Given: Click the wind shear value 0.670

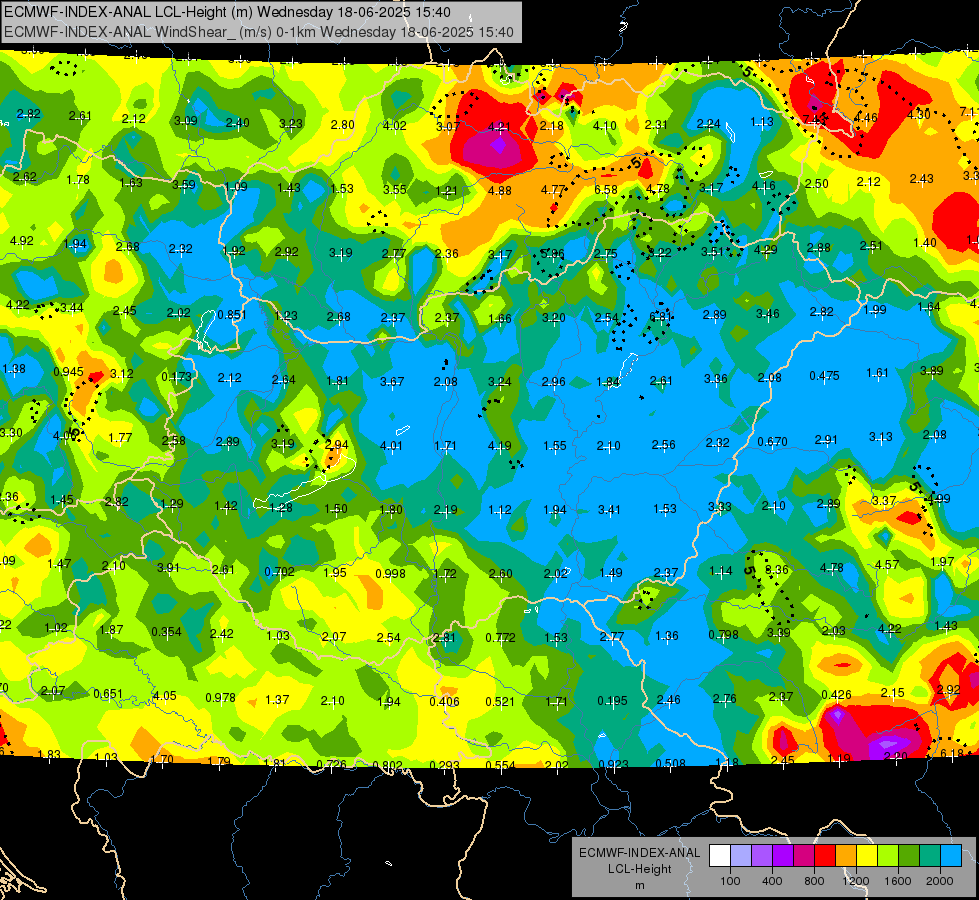Looking at the screenshot, I should (772, 442).
